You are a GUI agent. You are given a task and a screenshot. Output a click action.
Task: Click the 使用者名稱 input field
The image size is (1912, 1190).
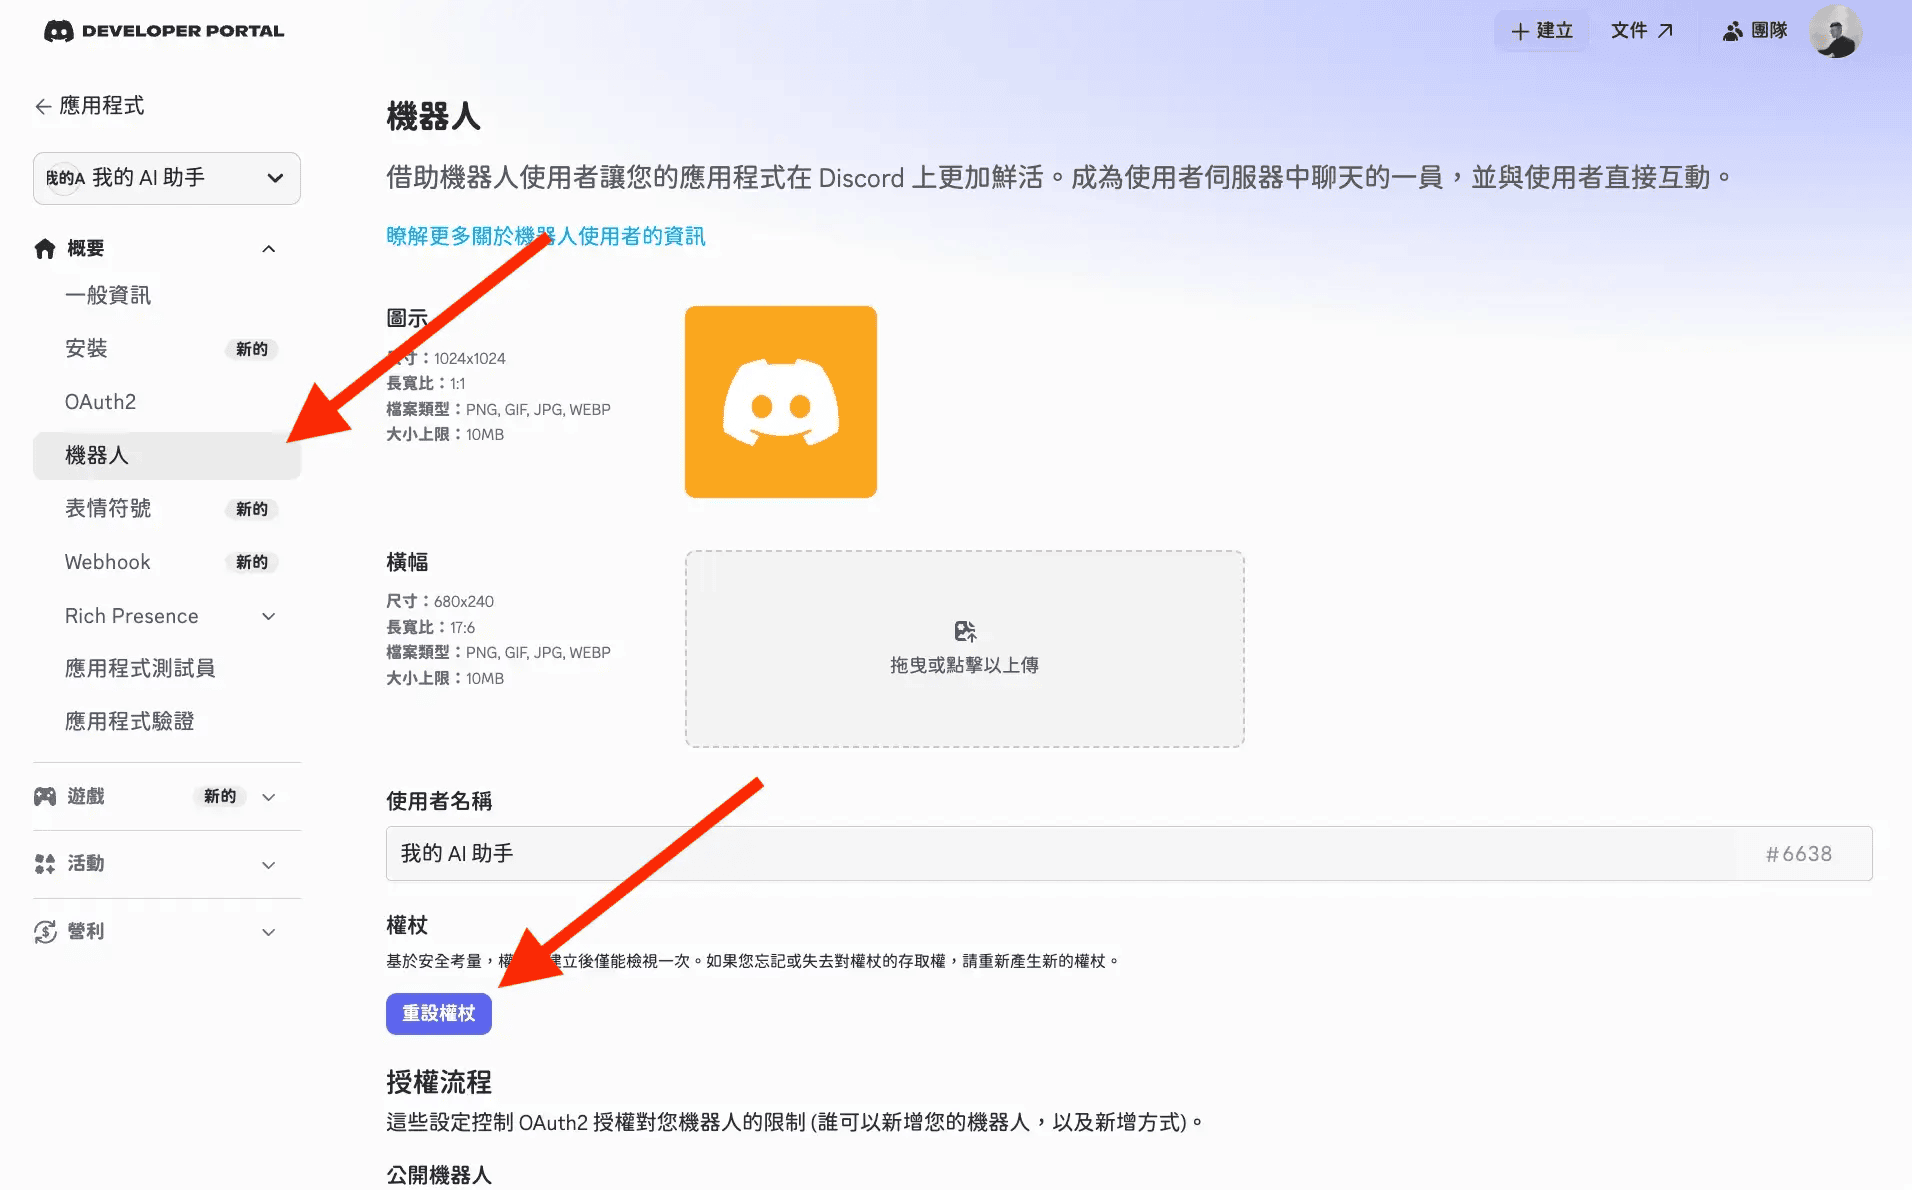[x=1129, y=853]
